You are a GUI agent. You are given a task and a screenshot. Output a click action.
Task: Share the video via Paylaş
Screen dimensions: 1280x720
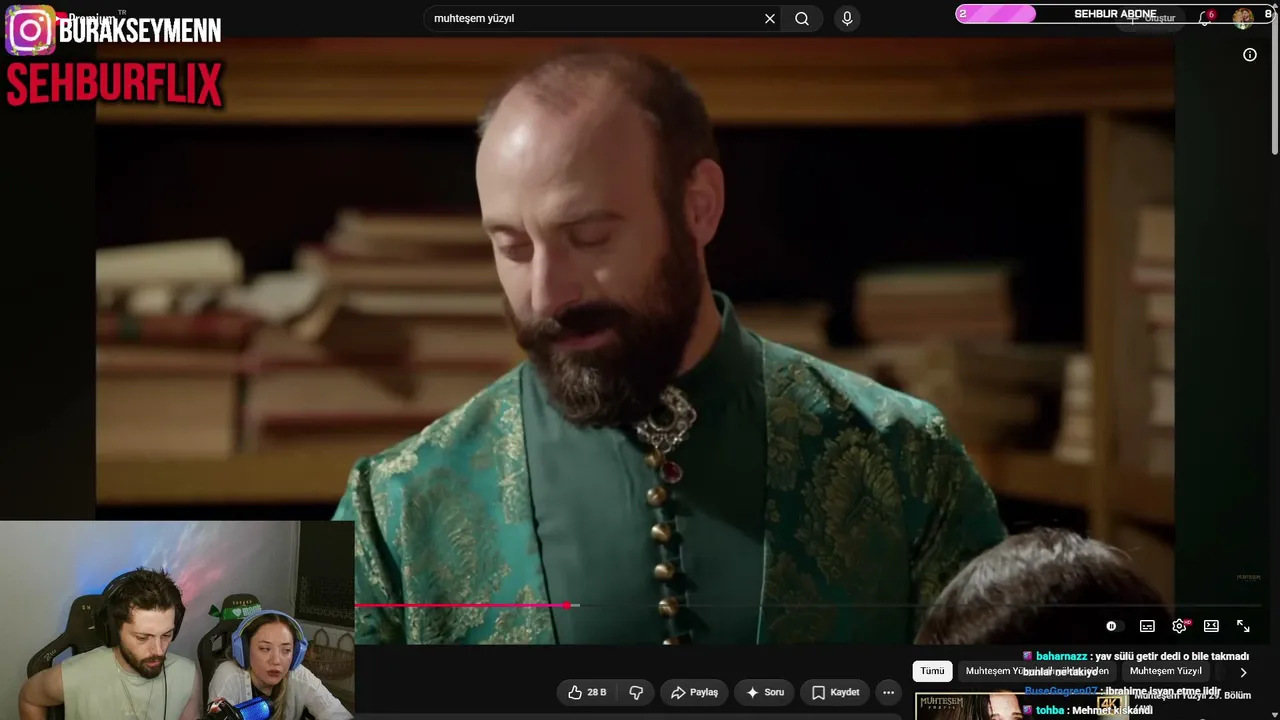click(x=694, y=692)
